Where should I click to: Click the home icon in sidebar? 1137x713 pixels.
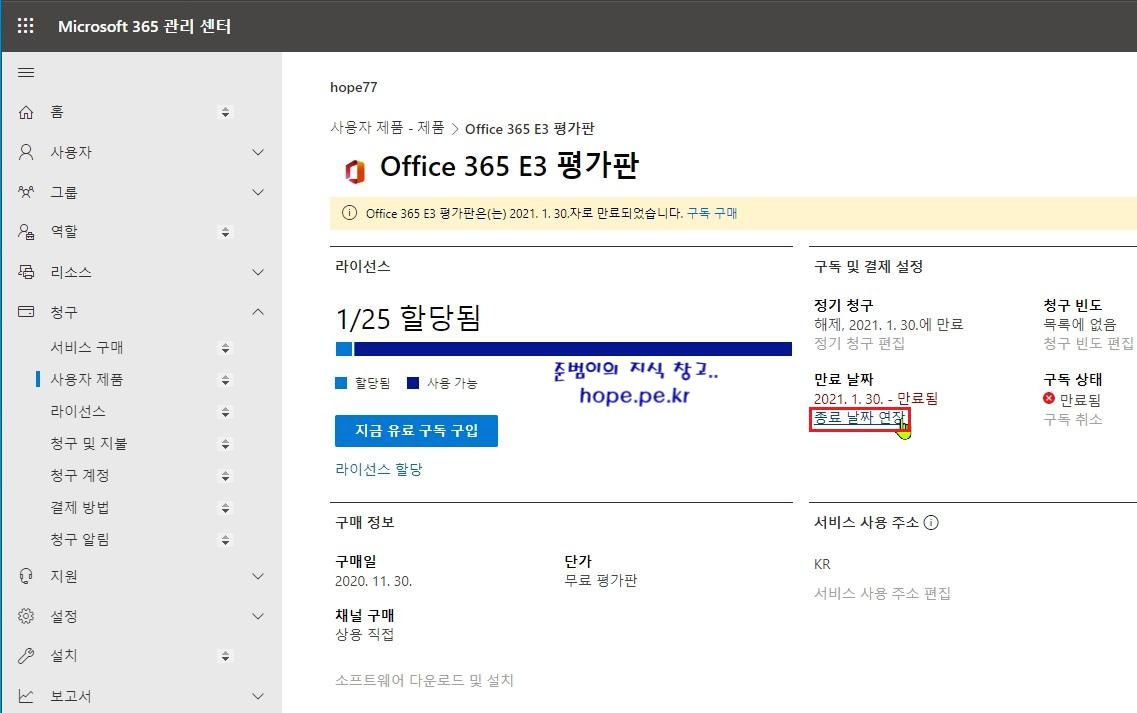click(x=26, y=112)
